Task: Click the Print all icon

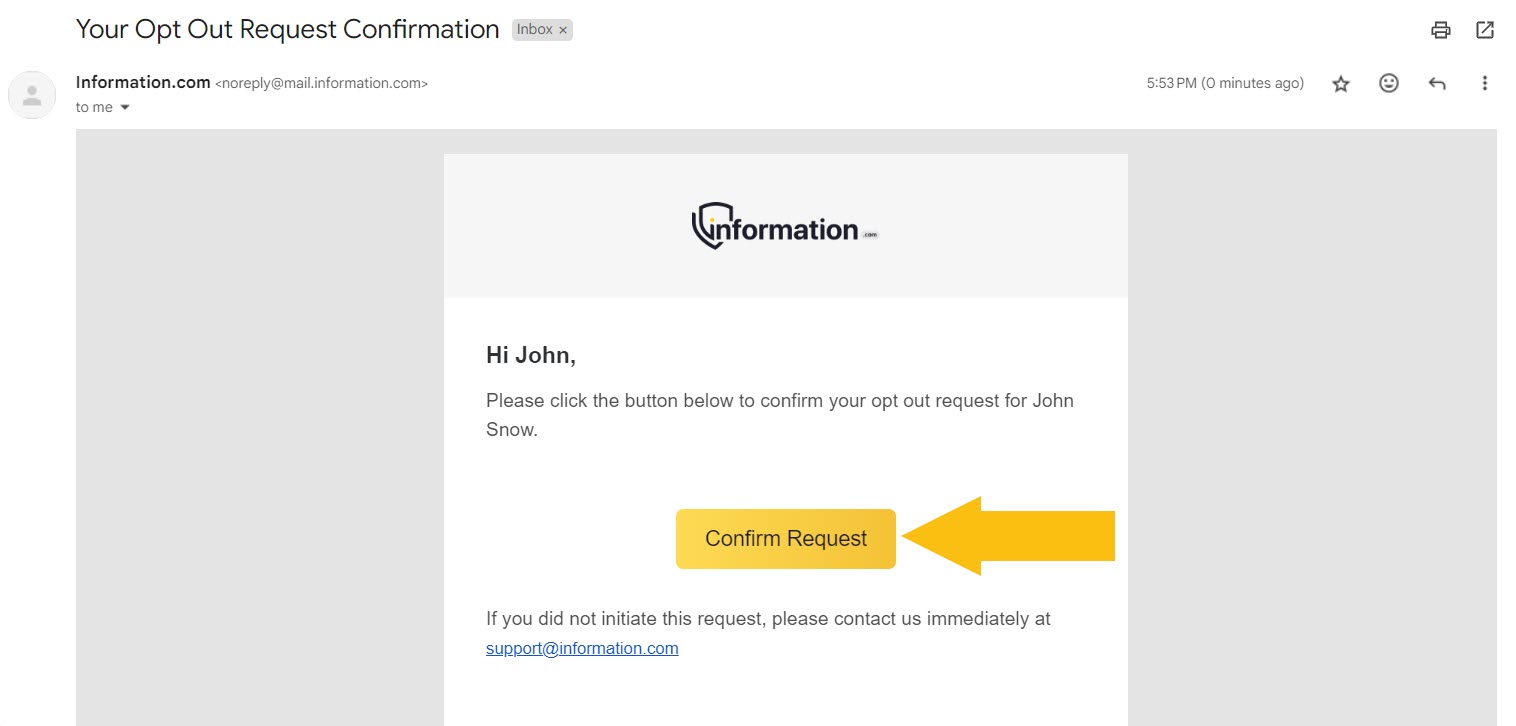Action: 1440,30
